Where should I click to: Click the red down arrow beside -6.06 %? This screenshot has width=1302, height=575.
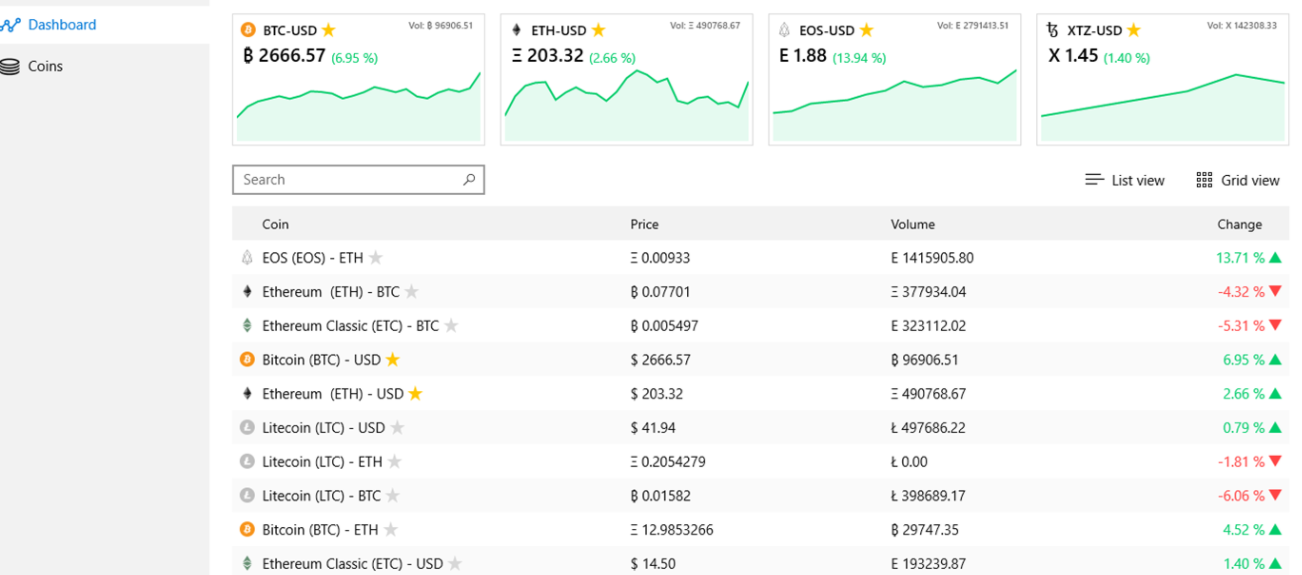[x=1275, y=496]
